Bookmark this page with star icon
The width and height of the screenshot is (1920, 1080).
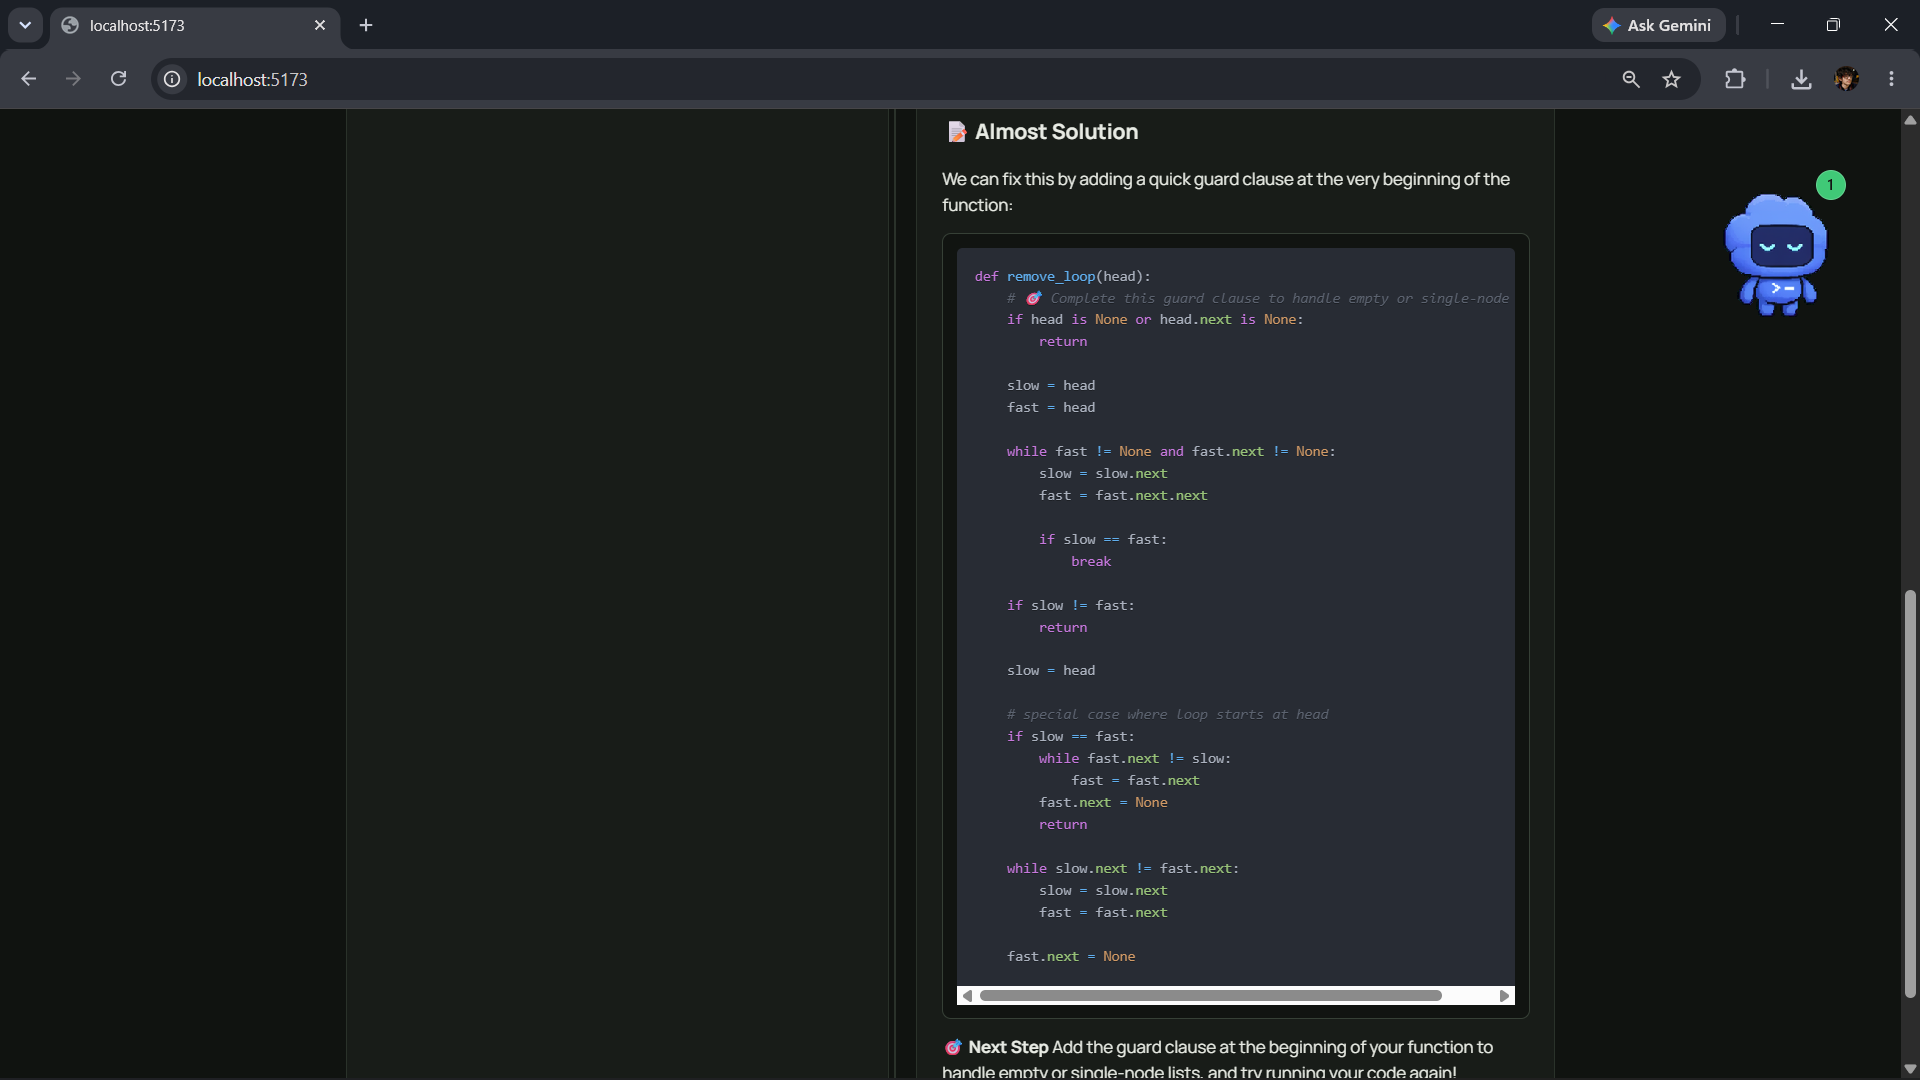point(1672,79)
